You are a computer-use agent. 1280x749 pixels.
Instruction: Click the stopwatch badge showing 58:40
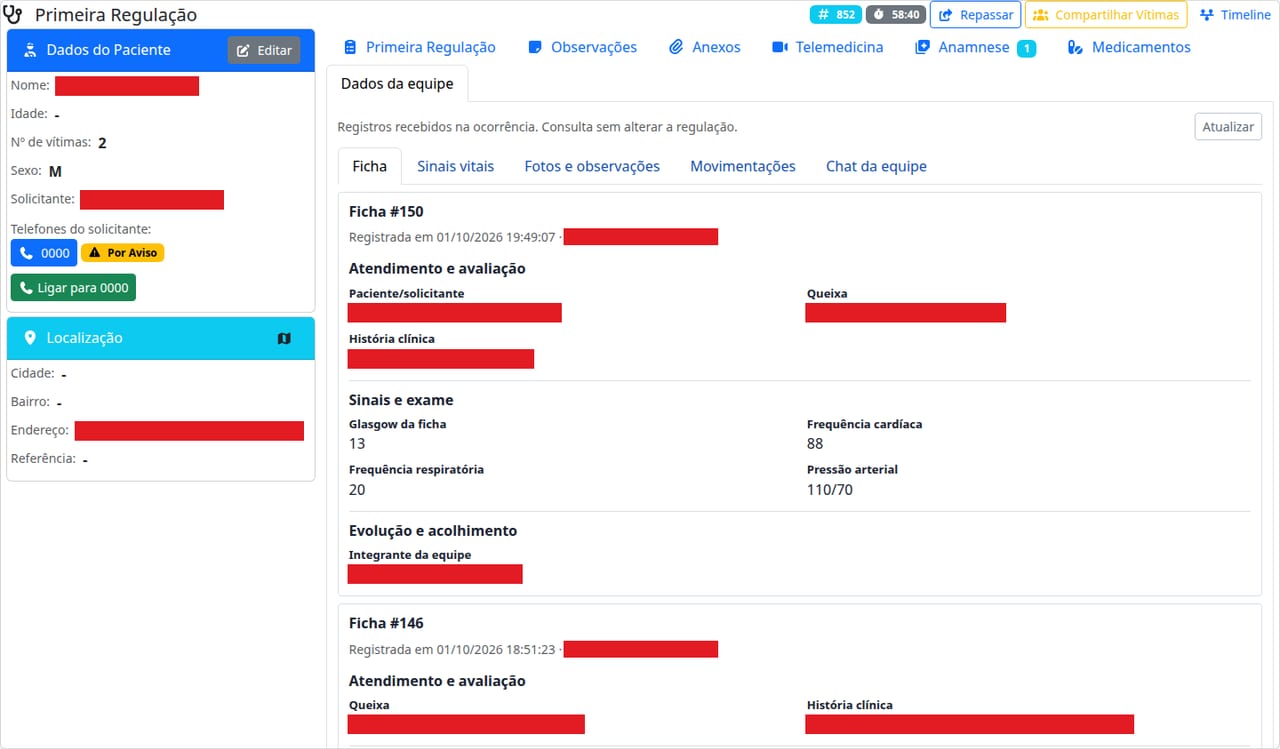pyautogui.click(x=895, y=15)
